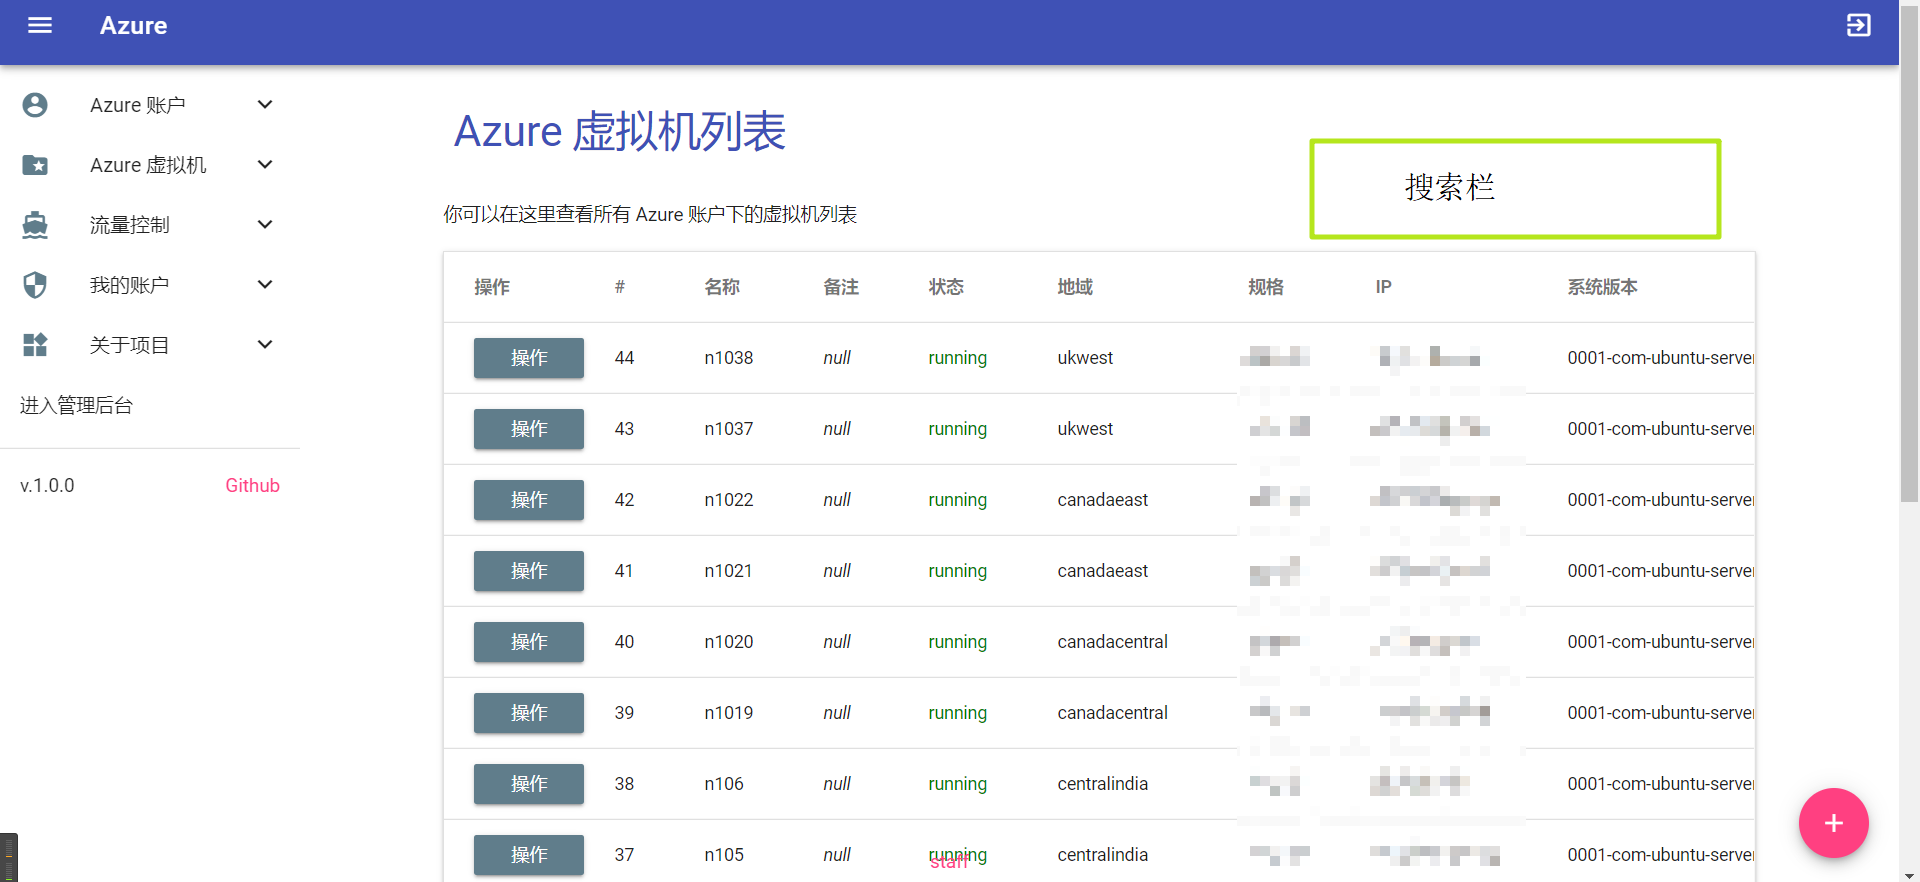Click the v.1.0.0 version text
Viewport: 1920px width, 882px height.
(x=47, y=485)
